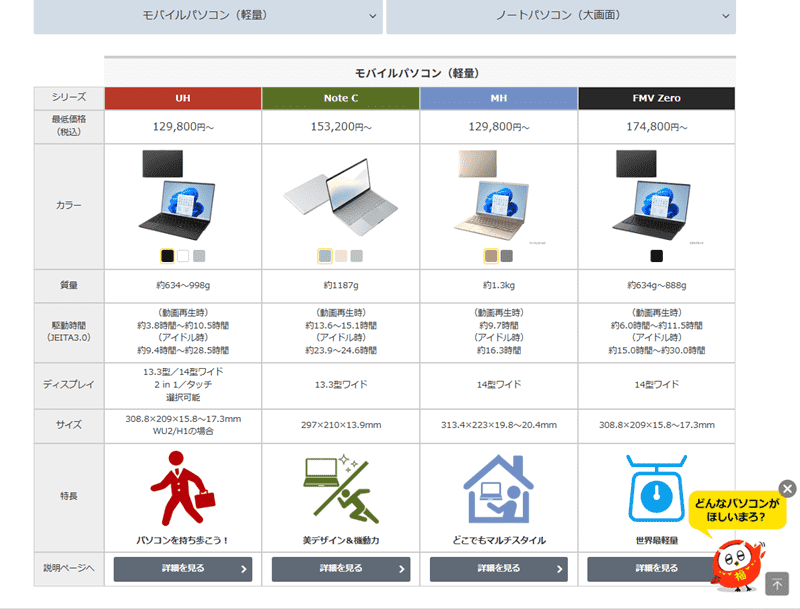Viewport: 800px width, 610px height.
Task: Open 詳細を見る for the FMV Zero series
Action: pyautogui.click(x=657, y=569)
